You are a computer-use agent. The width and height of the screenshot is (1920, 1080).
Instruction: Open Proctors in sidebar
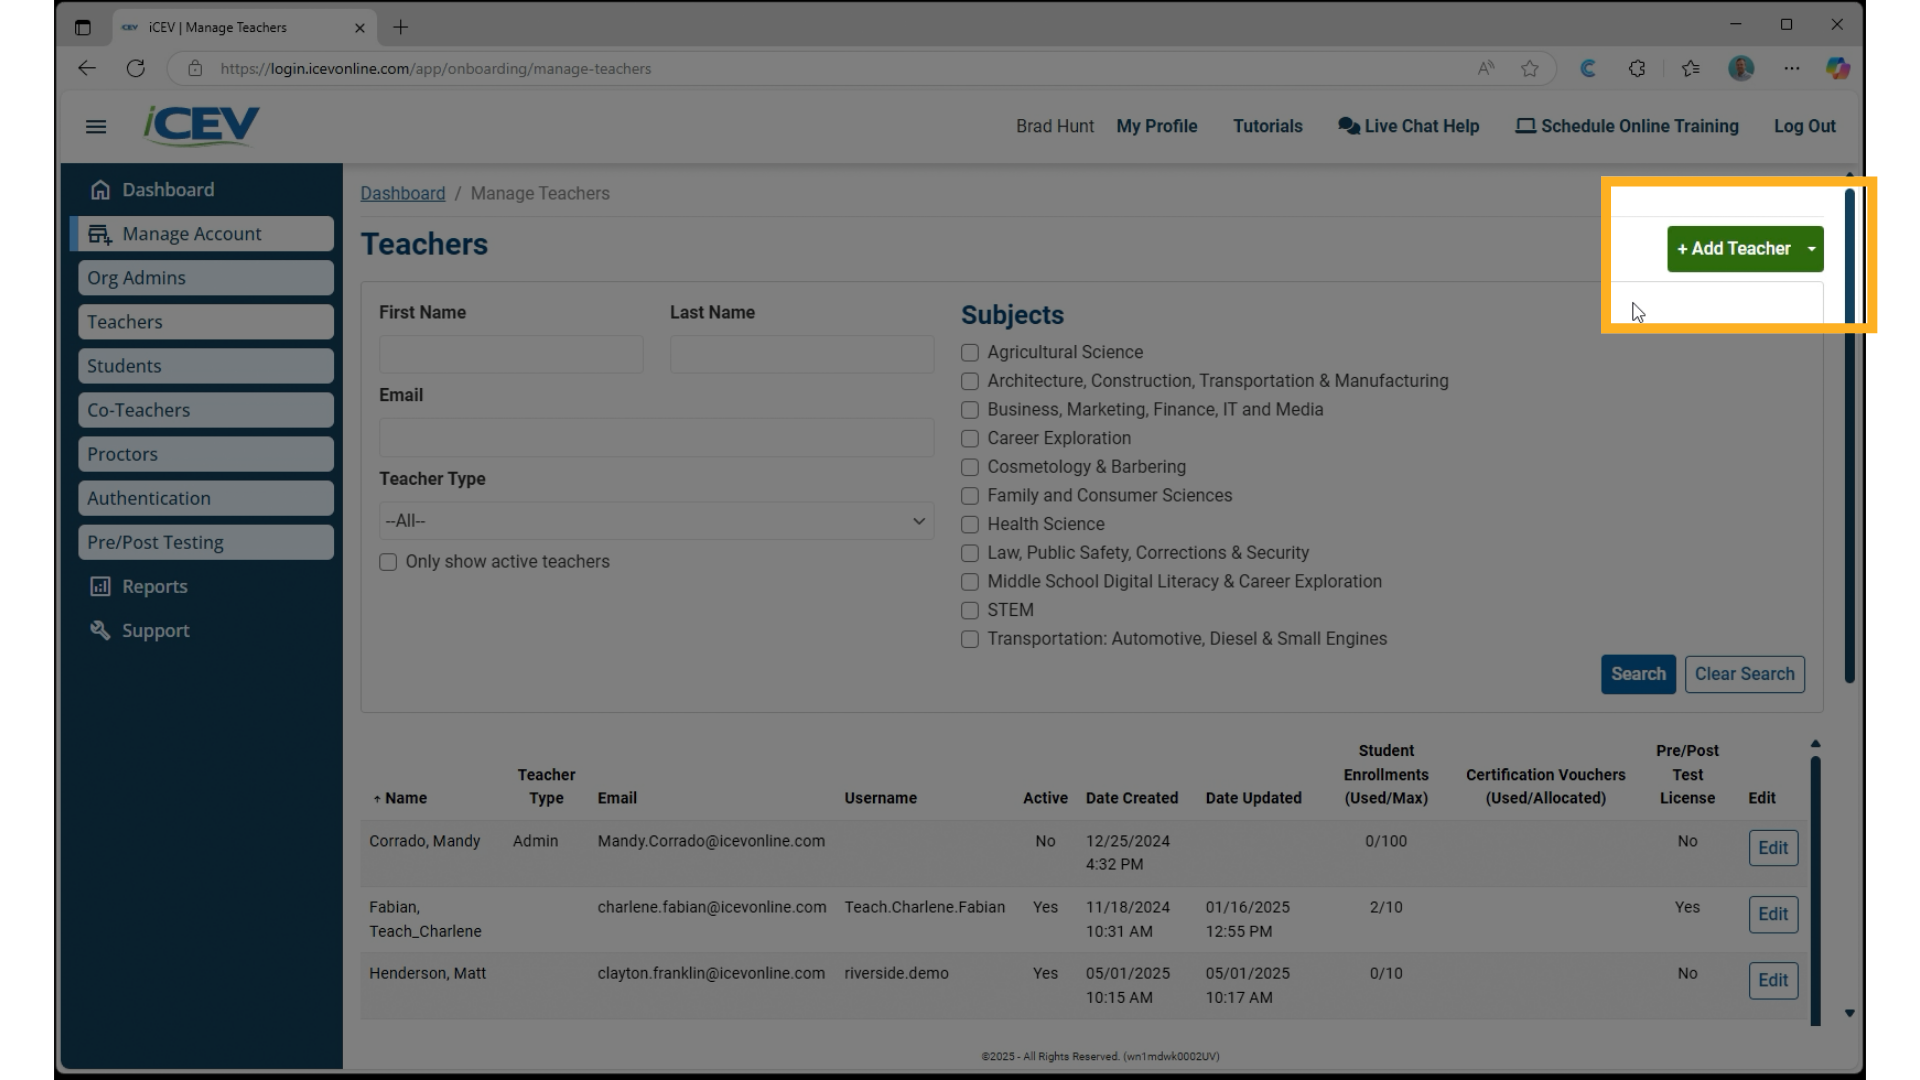206,454
